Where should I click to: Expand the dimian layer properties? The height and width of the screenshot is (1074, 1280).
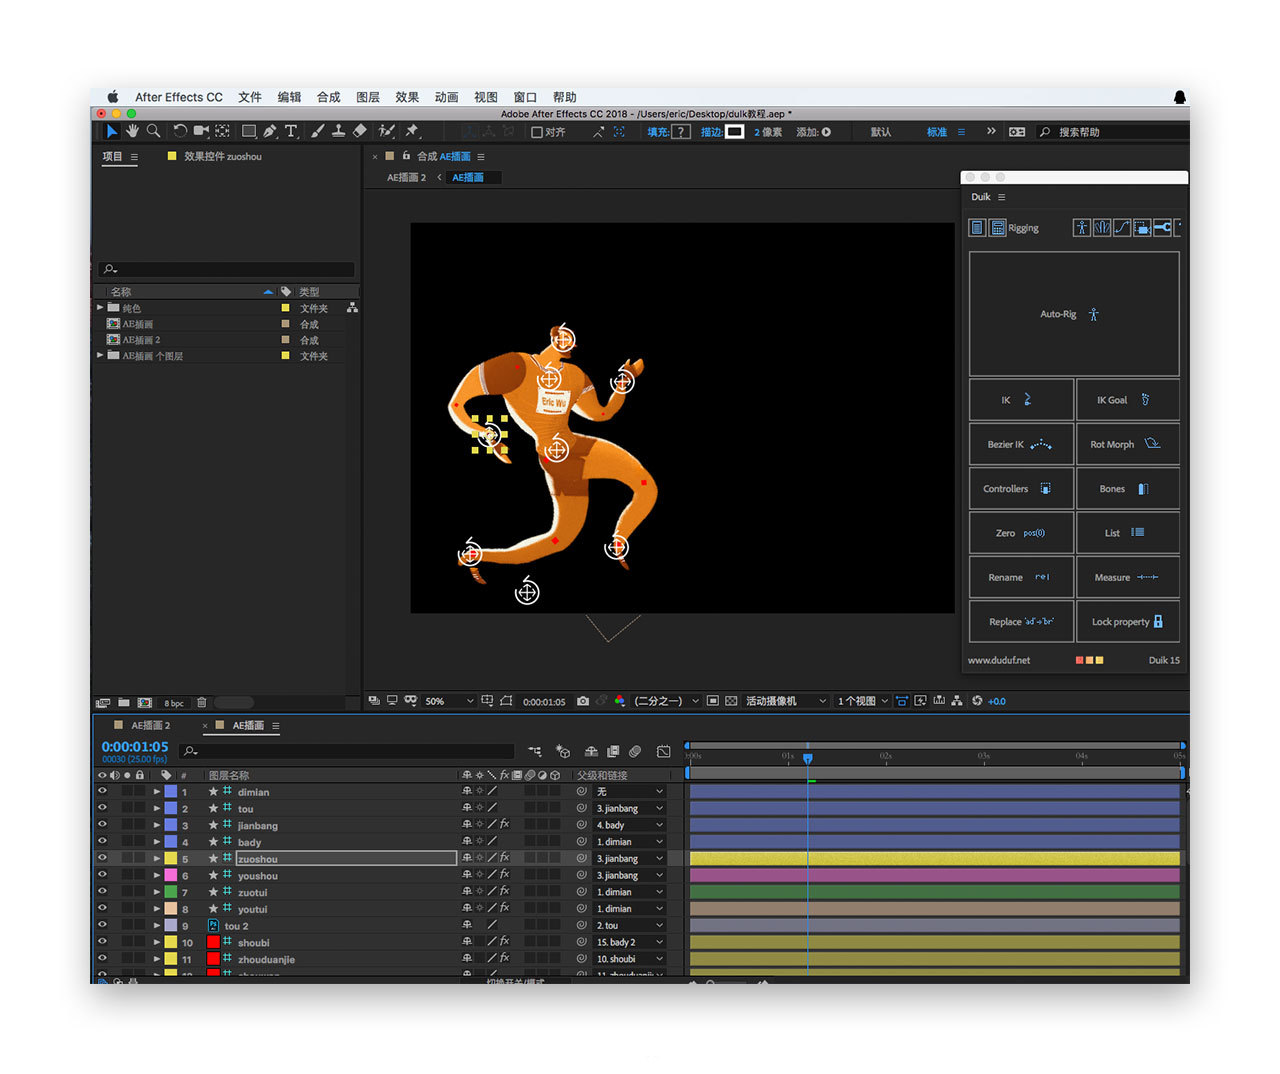point(156,791)
